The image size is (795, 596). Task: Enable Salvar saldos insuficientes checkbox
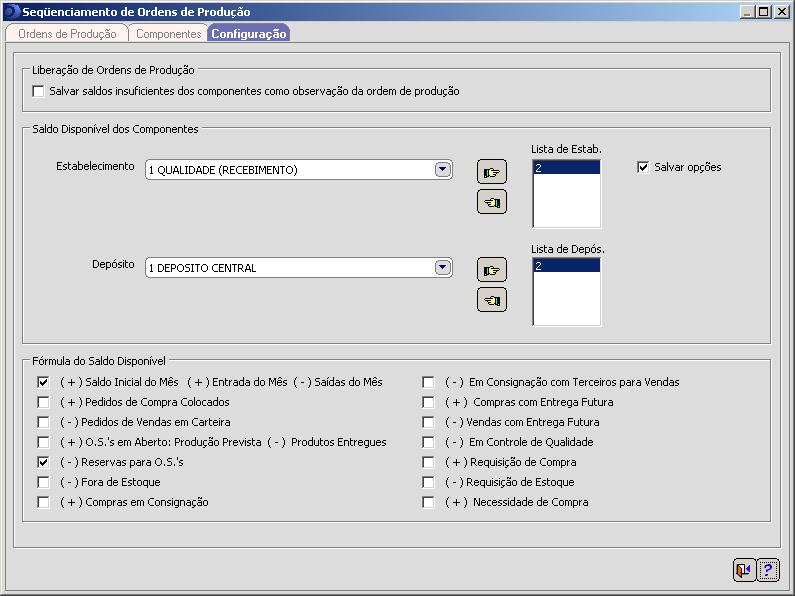pyautogui.click(x=39, y=91)
